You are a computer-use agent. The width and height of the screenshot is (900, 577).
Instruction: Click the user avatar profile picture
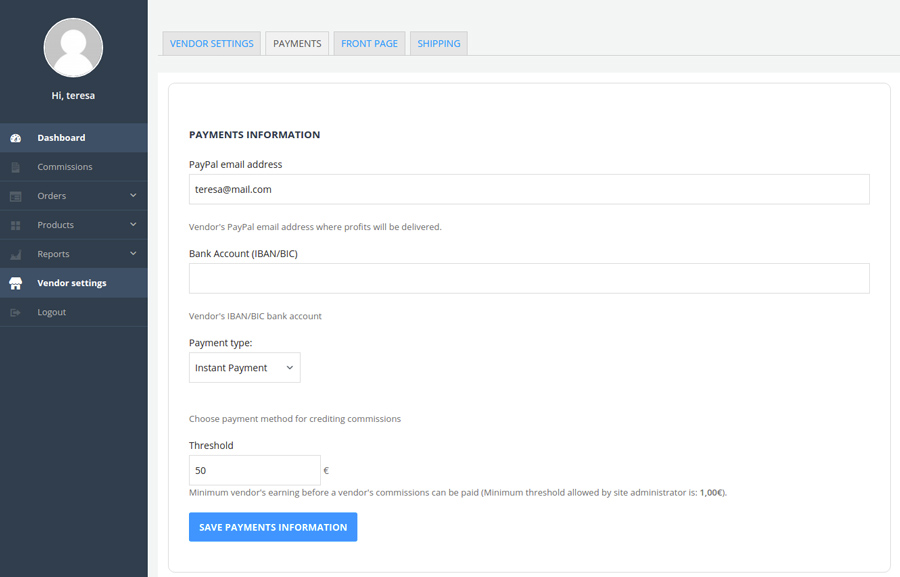(73, 47)
